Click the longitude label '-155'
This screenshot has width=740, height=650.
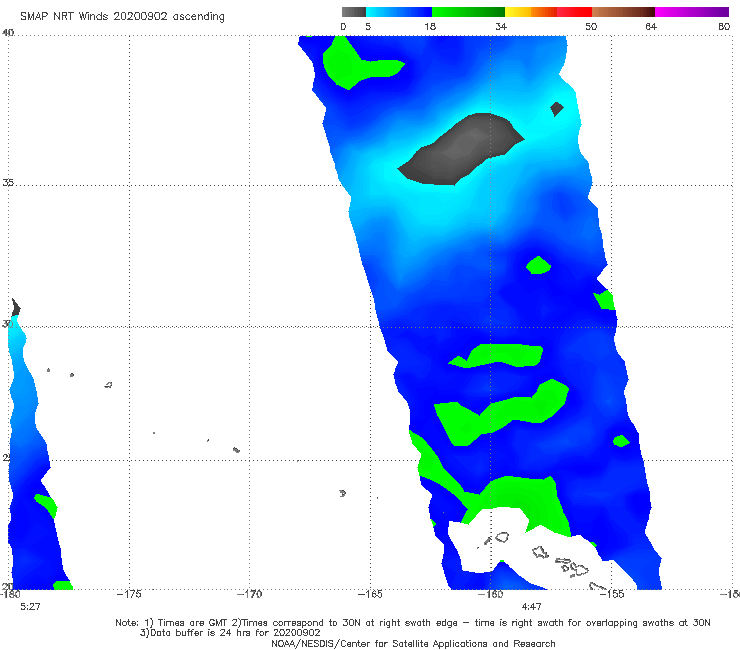[x=612, y=594]
